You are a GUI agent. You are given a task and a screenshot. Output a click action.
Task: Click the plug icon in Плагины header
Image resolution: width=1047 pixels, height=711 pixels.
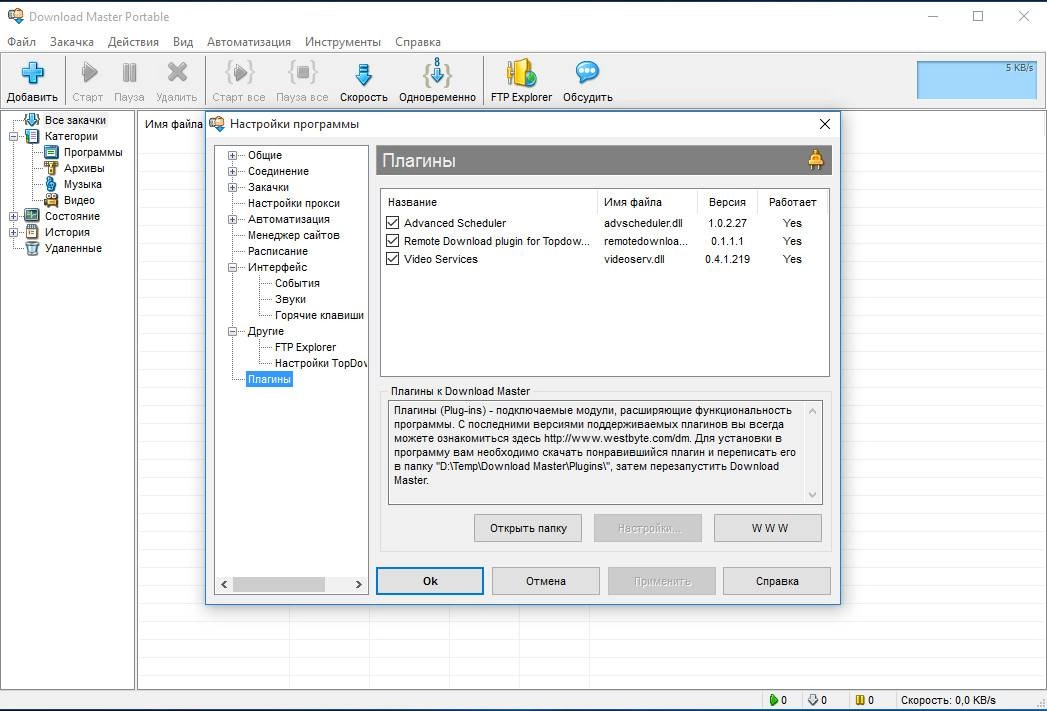pyautogui.click(x=815, y=160)
